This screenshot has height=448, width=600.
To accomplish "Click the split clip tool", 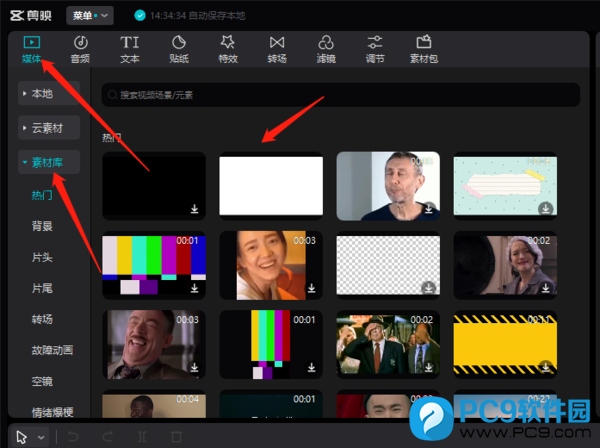I will pos(142,437).
